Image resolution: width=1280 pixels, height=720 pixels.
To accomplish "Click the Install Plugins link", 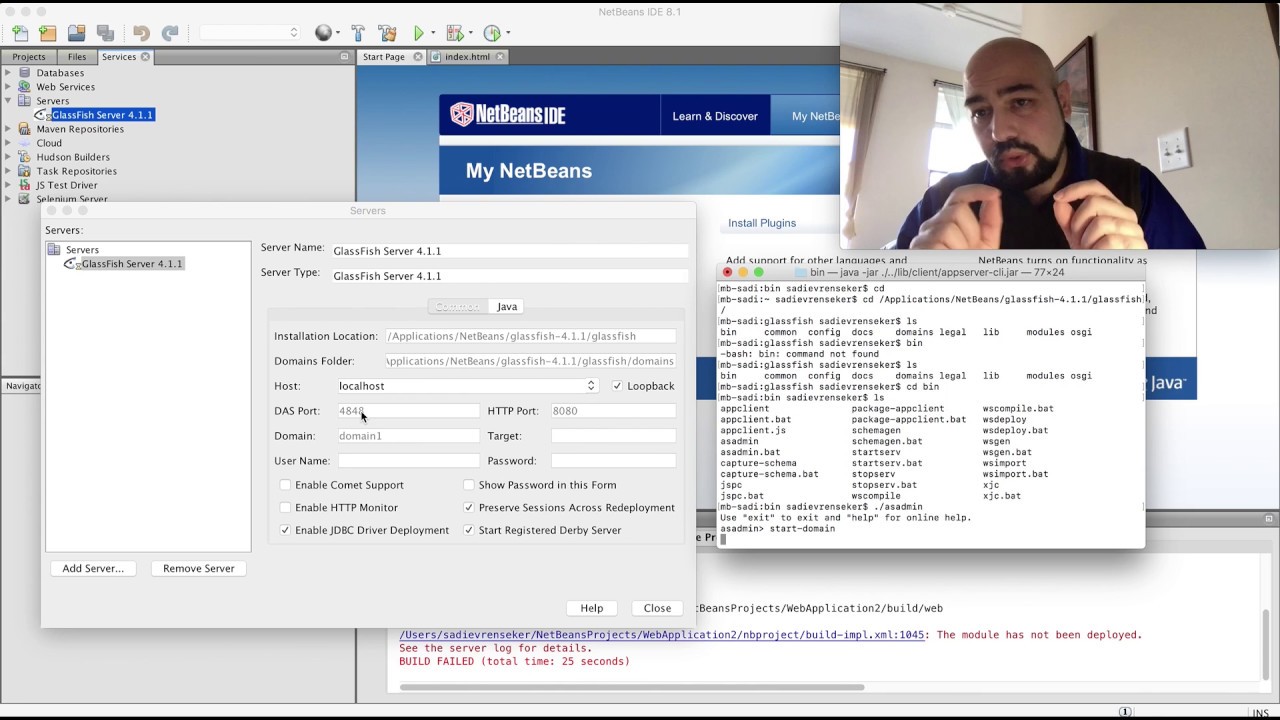I will tap(762, 223).
